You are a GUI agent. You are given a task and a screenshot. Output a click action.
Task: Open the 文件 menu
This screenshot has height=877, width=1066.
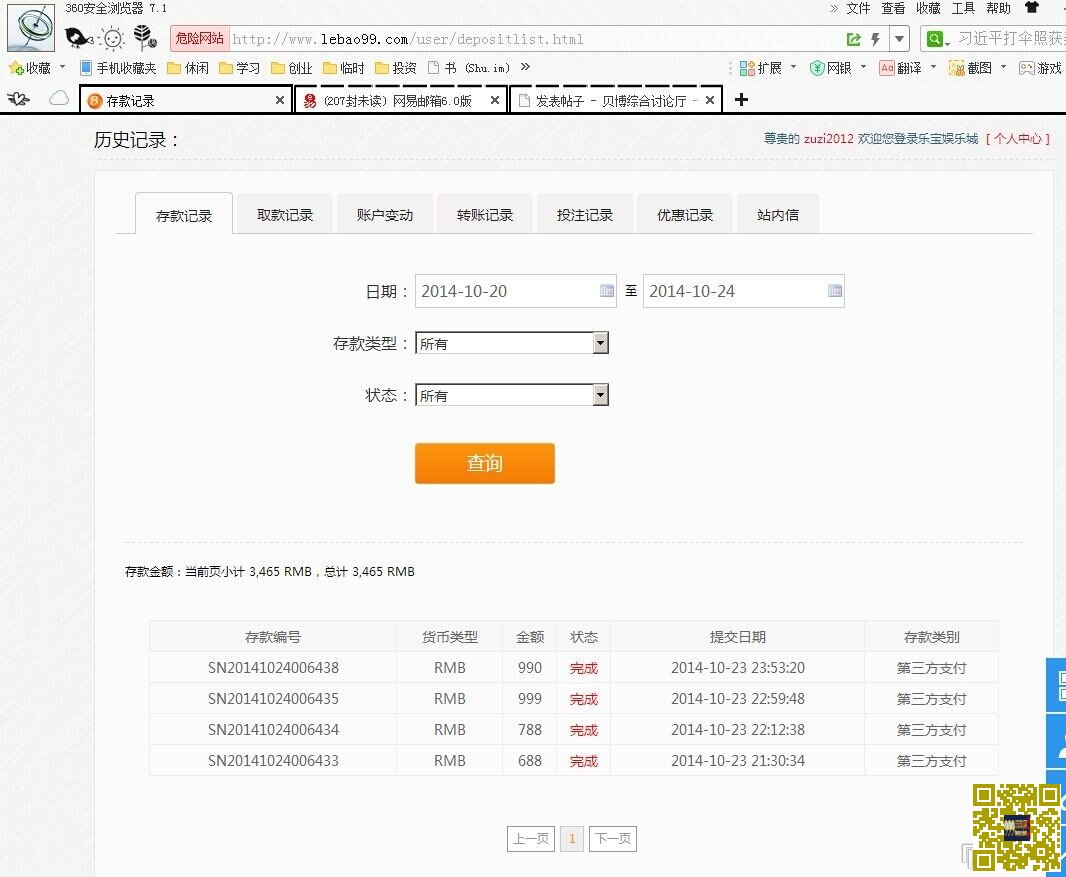(858, 8)
